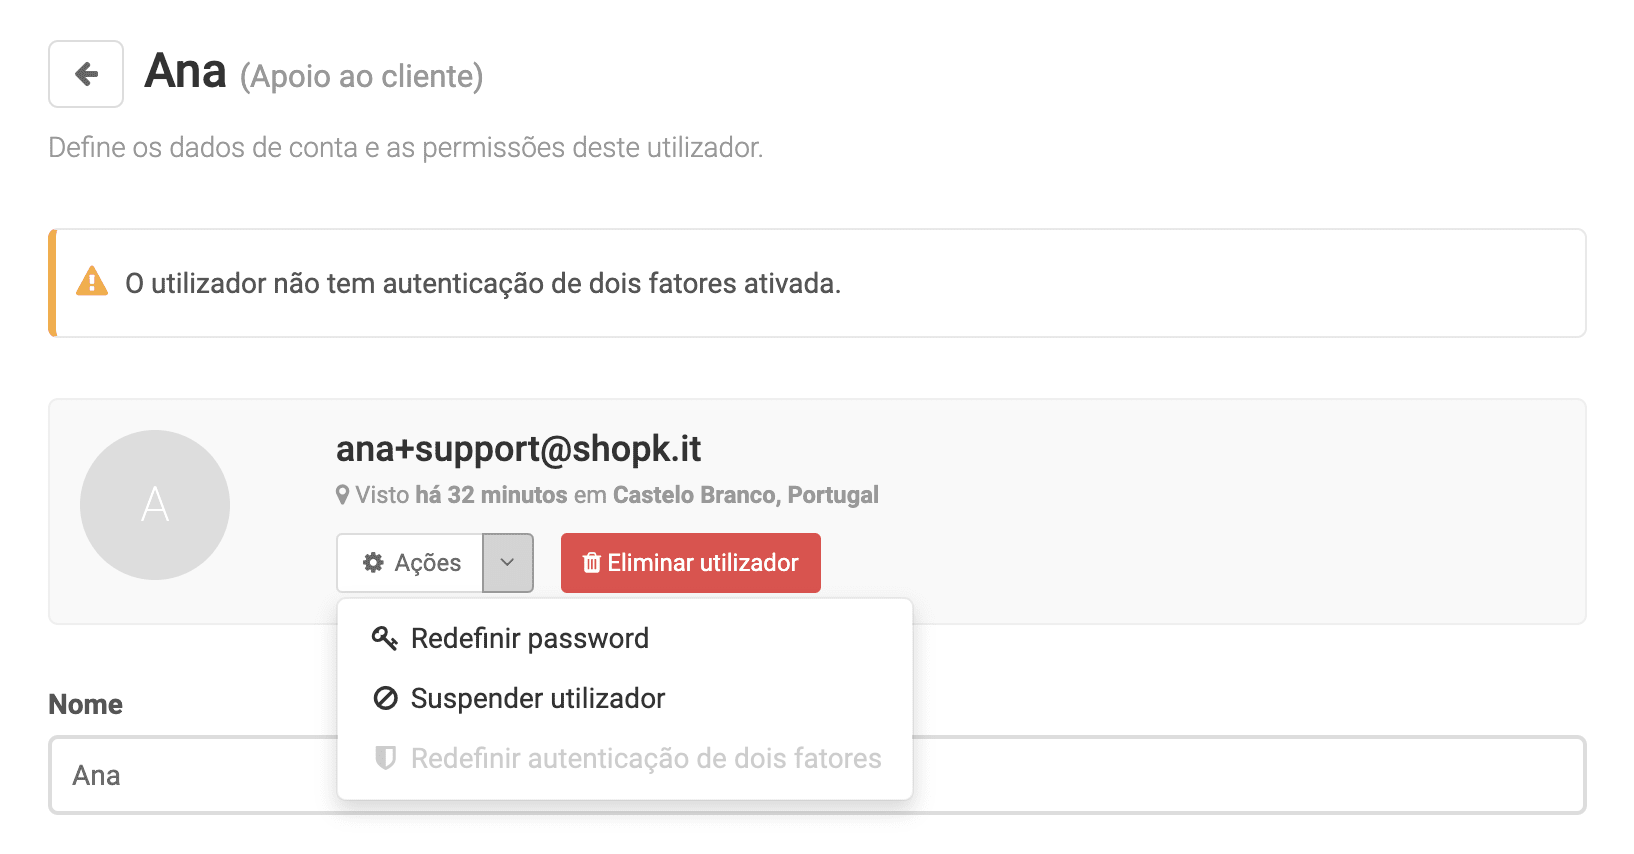Click the grey avatar circle with letter A
Viewport: 1634px width, 854px height.
[x=155, y=505]
